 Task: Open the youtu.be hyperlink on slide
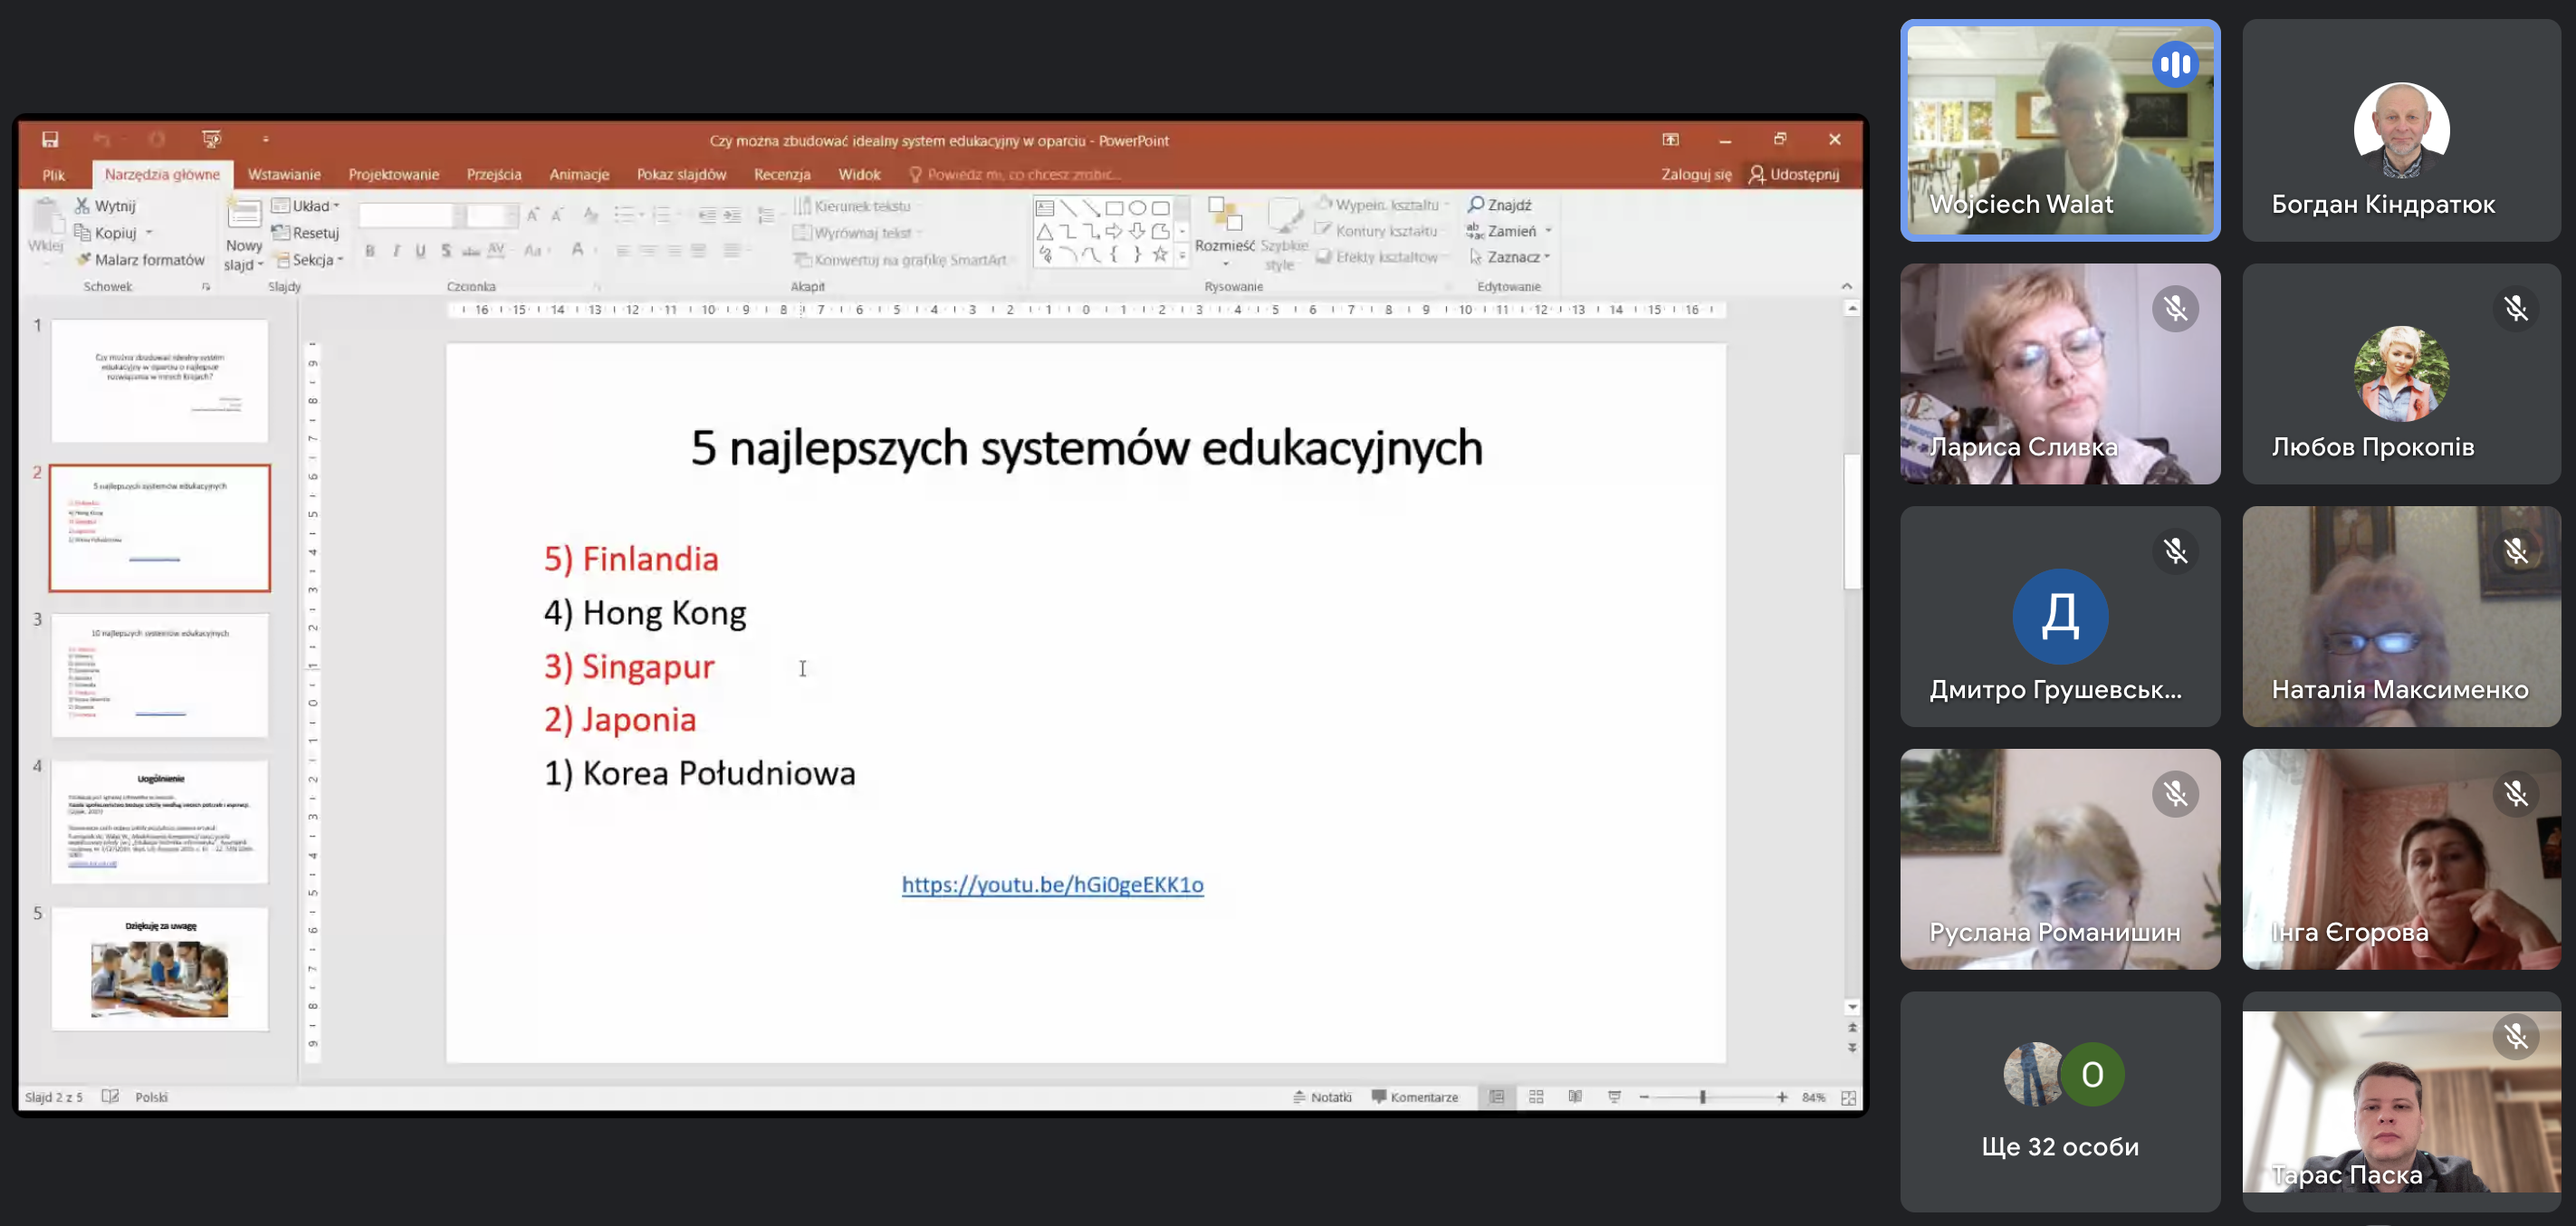coord(1052,884)
